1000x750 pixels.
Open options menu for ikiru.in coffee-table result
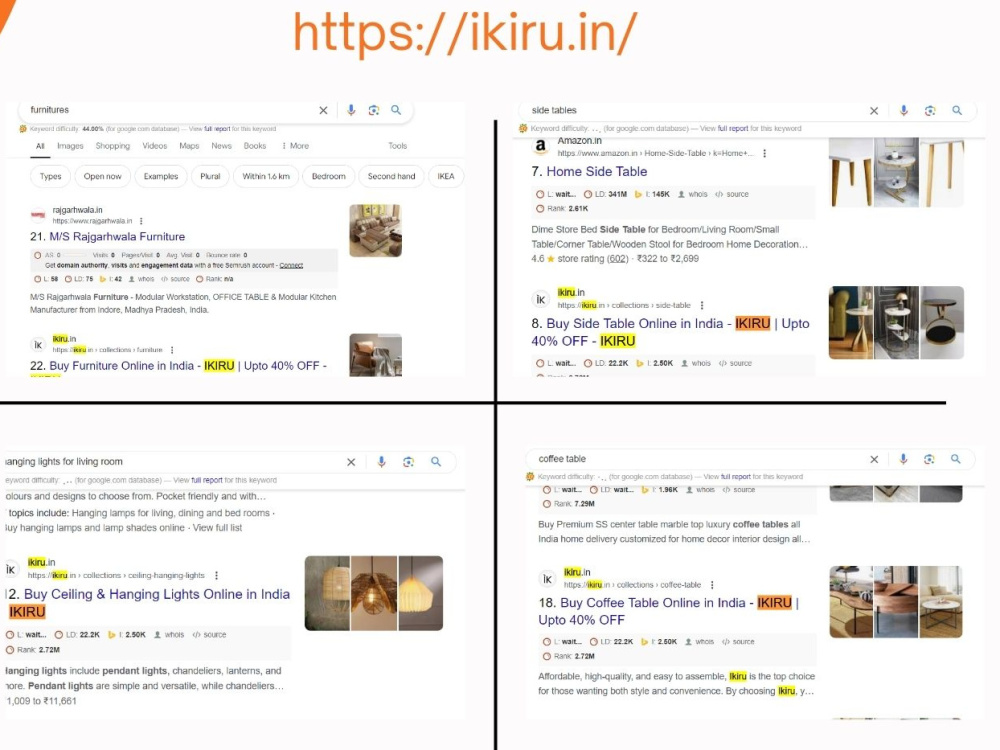tap(712, 585)
